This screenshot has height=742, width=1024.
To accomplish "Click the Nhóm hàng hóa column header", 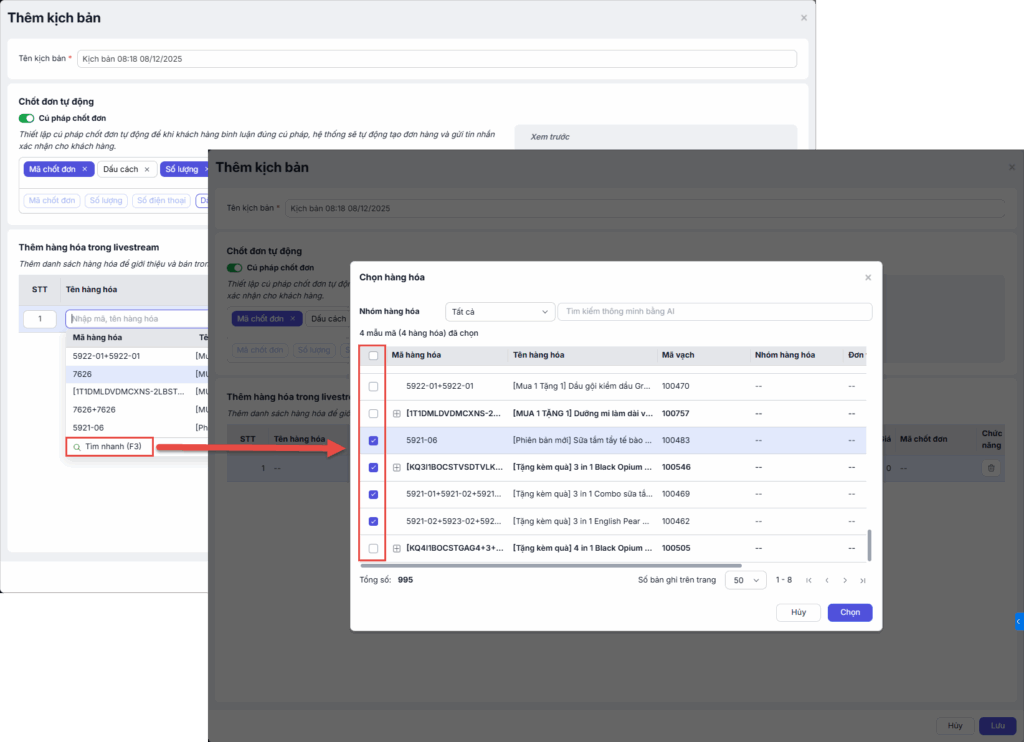I will pos(785,355).
